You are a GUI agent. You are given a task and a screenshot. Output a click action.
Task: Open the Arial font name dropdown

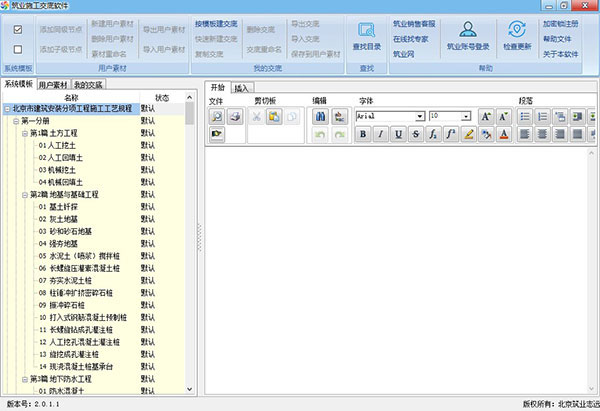click(x=420, y=117)
